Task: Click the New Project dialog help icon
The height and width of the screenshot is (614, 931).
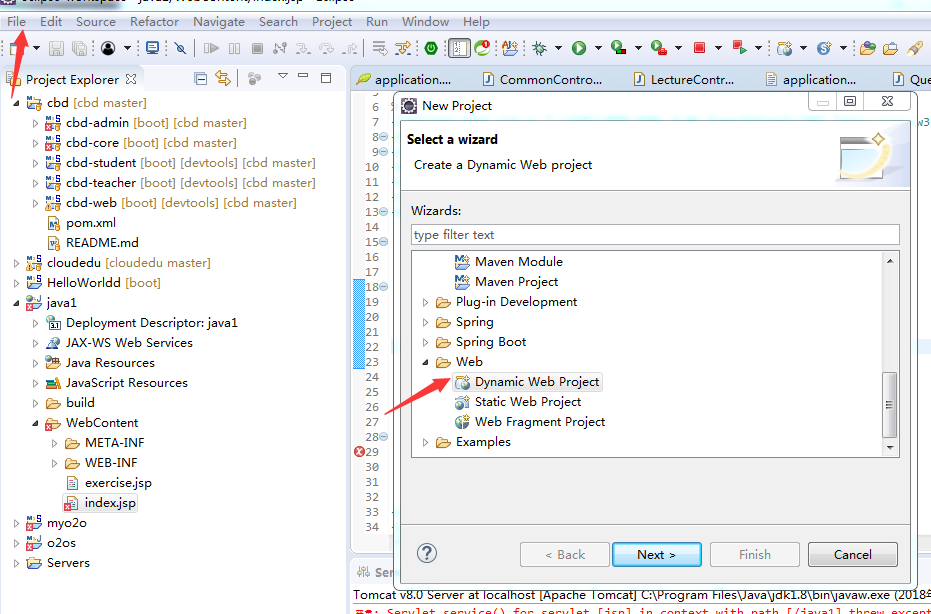Action: (427, 553)
